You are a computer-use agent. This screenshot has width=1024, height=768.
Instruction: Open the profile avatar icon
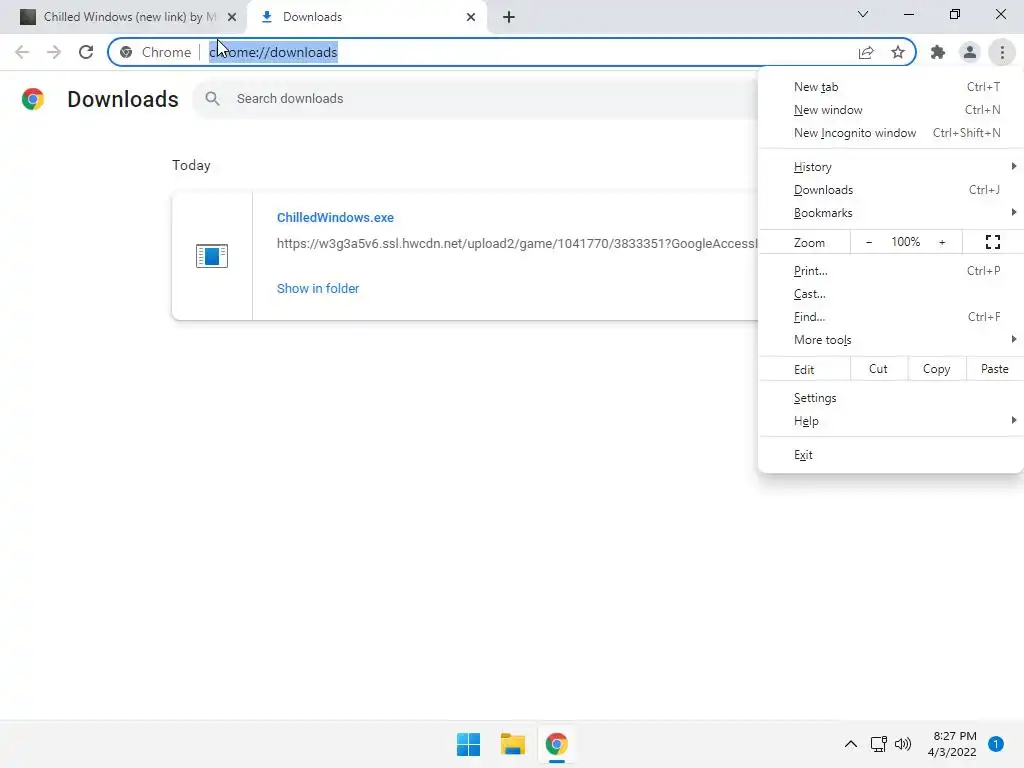pos(970,52)
